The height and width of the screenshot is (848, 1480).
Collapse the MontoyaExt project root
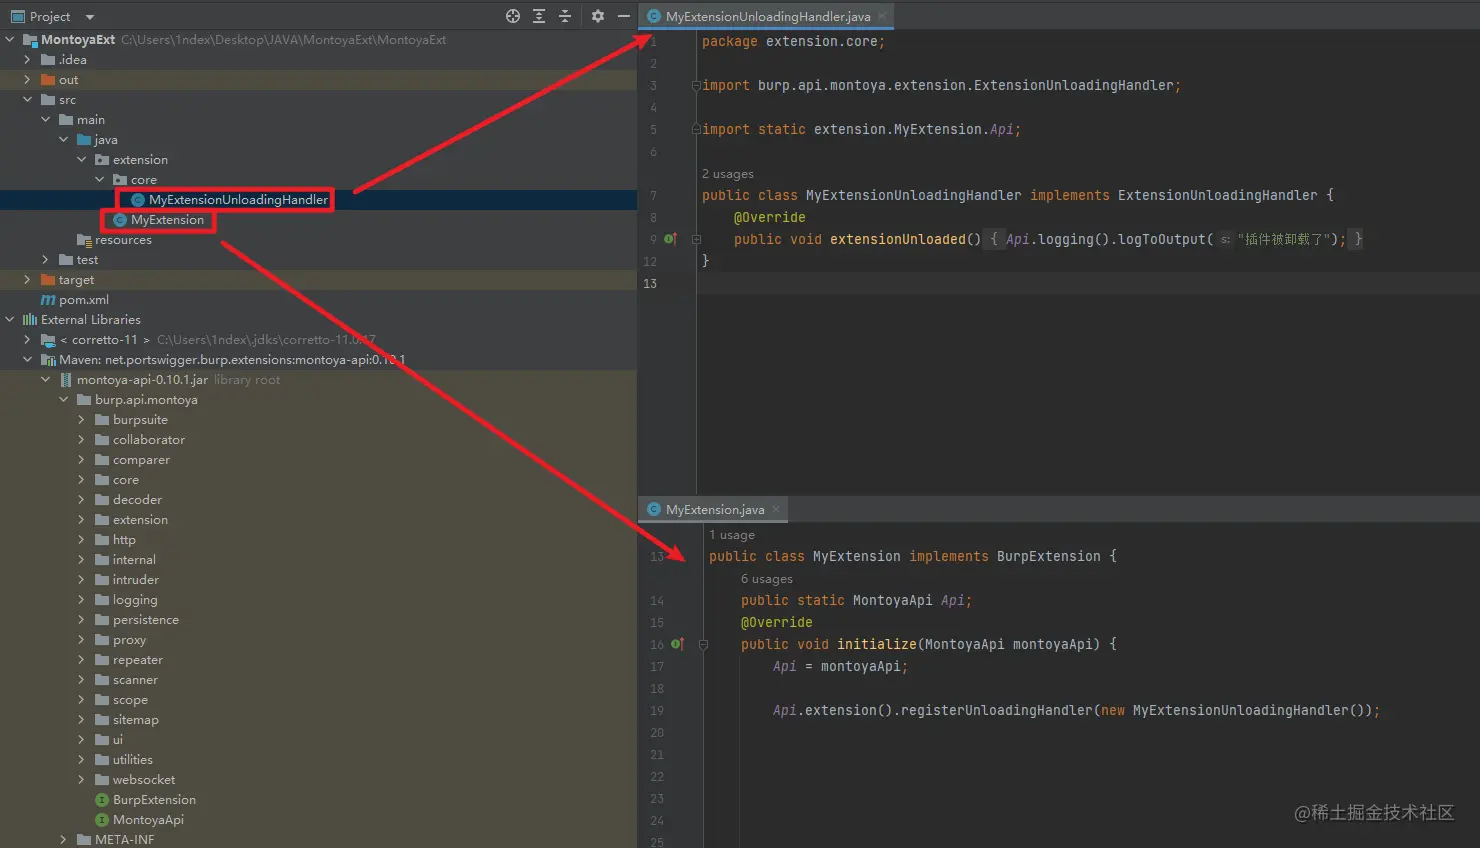(10, 40)
